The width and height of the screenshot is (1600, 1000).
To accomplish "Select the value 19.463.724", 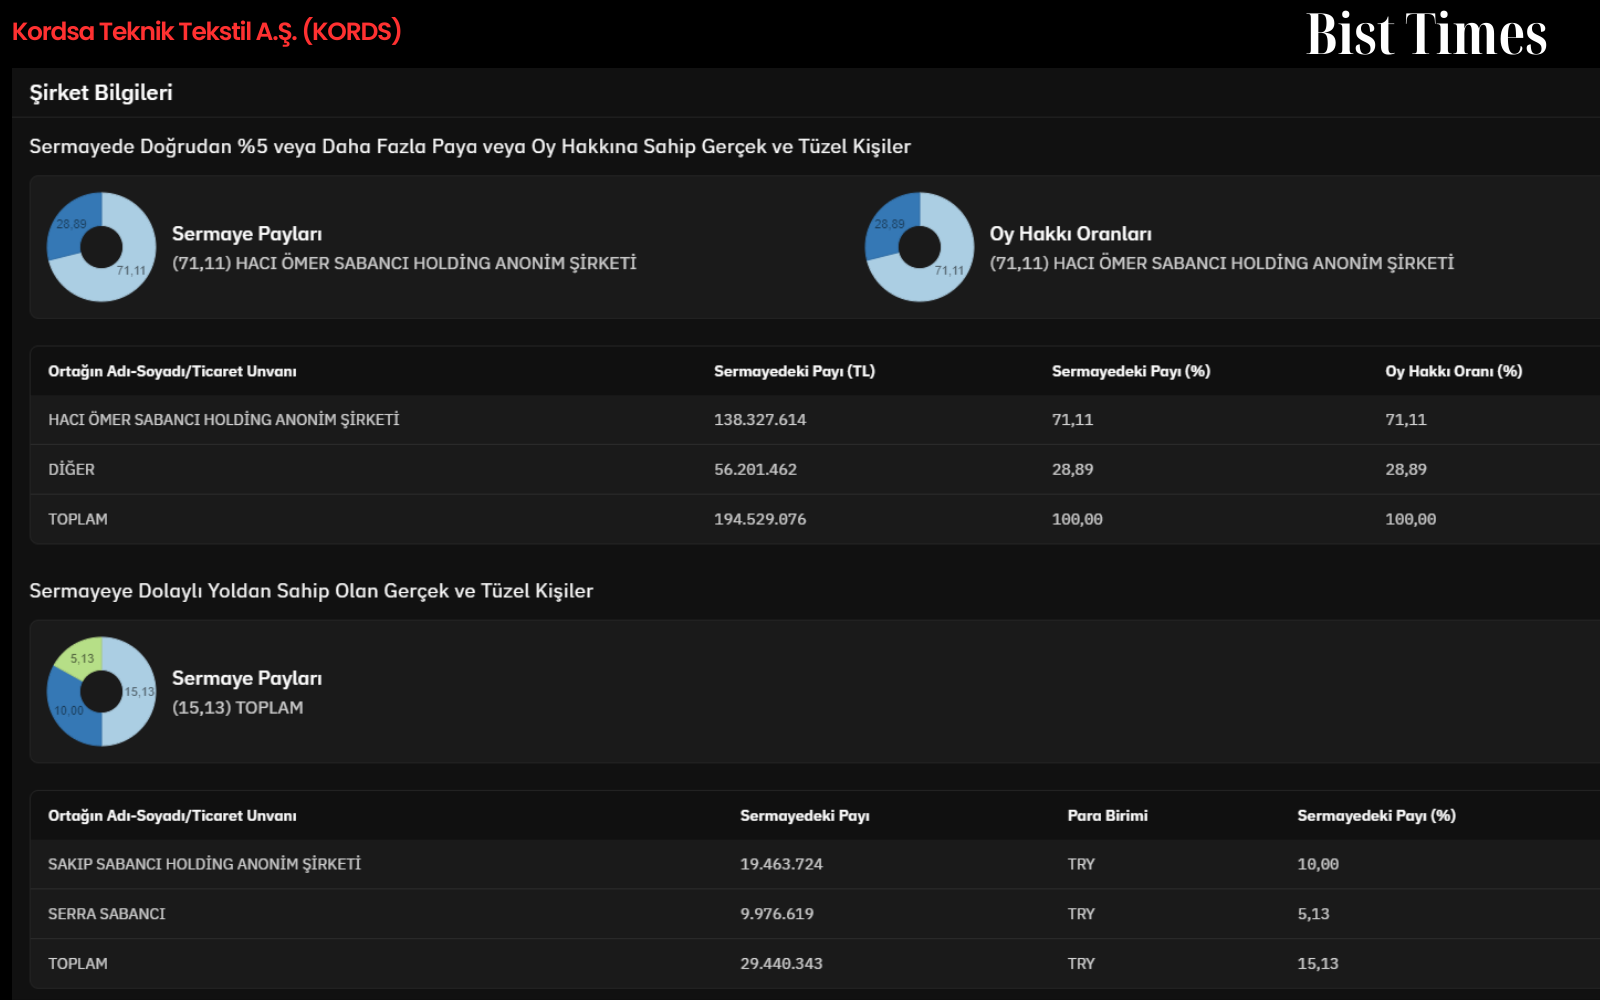I will (x=781, y=864).
